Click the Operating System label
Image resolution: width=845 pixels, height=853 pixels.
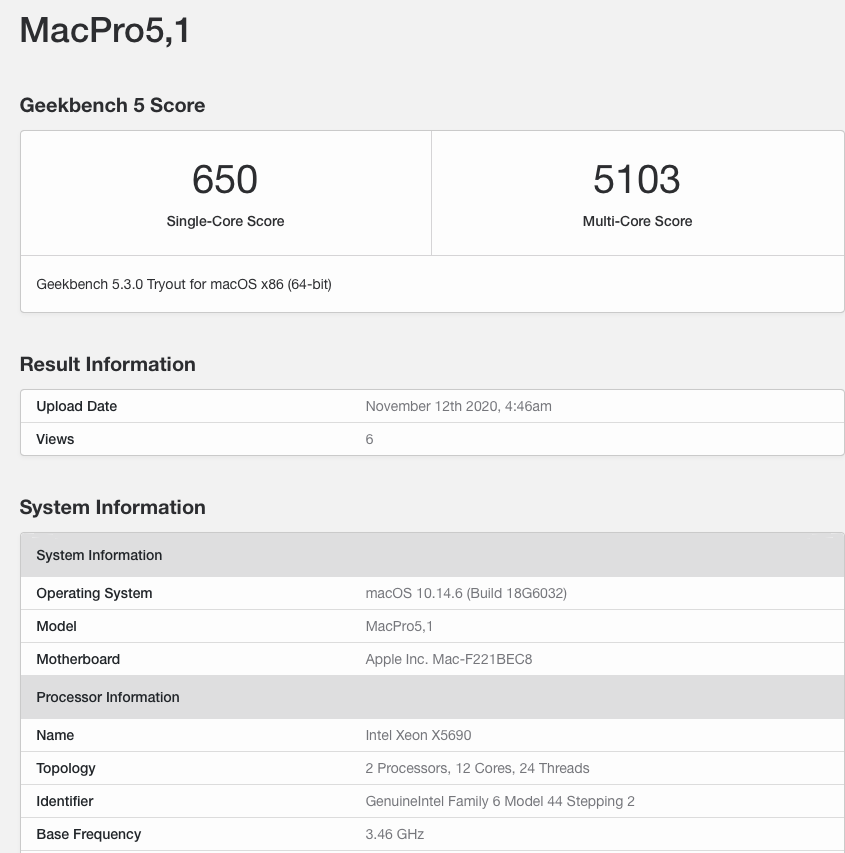[94, 593]
